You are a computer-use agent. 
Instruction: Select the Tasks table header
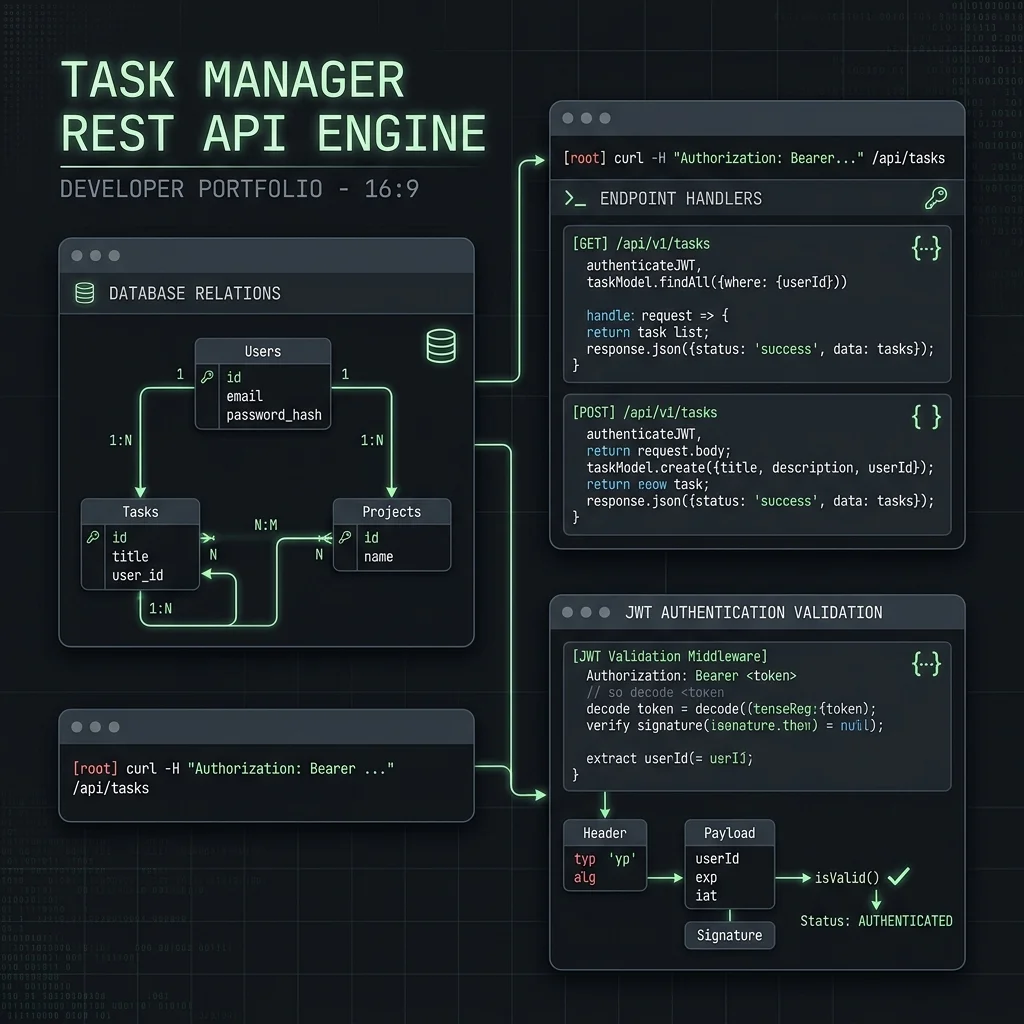click(140, 511)
